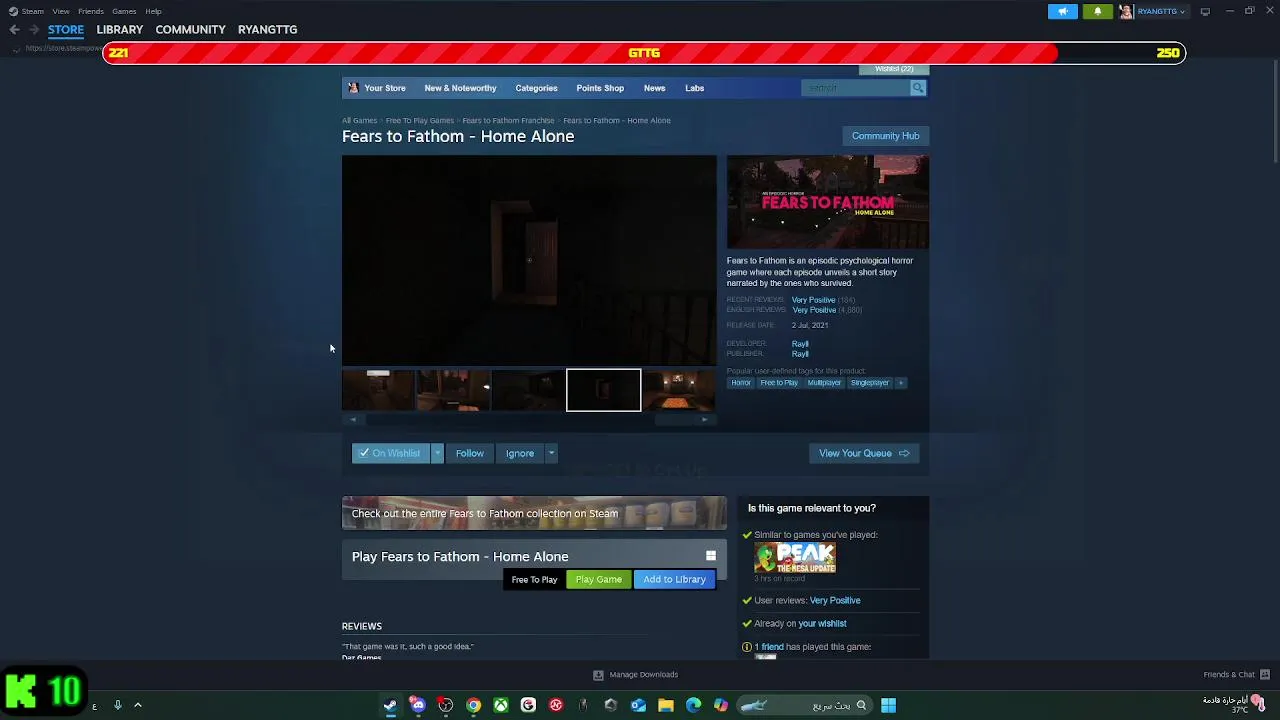Switch to Big Picture mode icon
1280x720 pixels.
tap(1205, 11)
